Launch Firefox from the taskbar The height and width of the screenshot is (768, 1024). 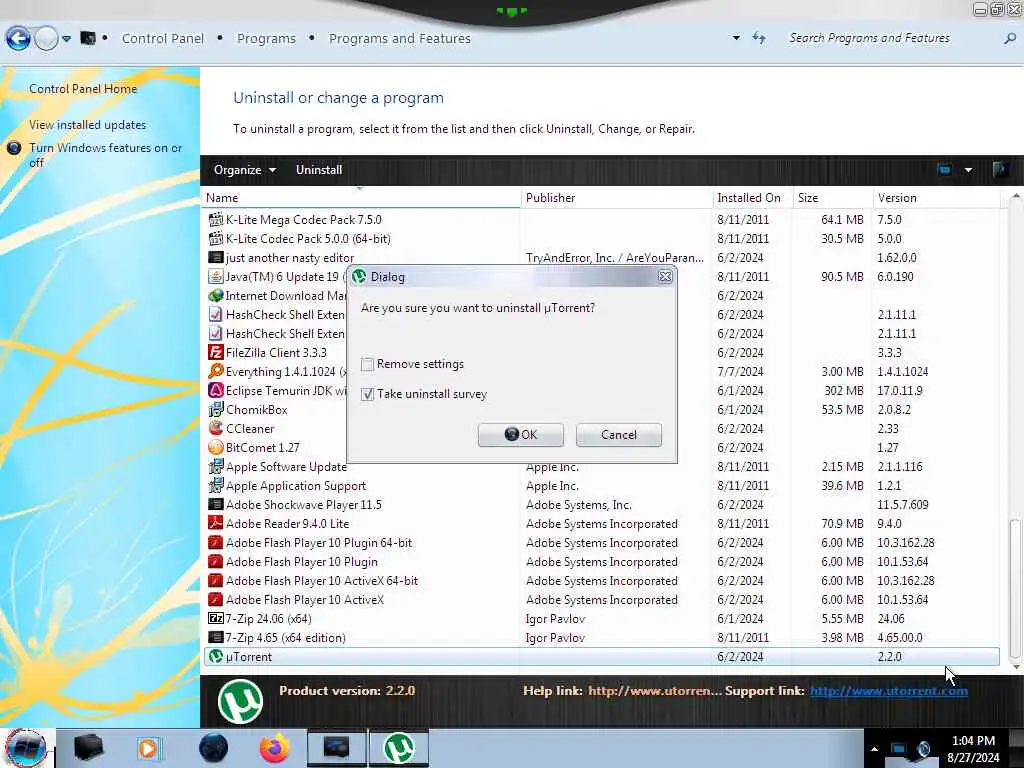click(x=275, y=748)
